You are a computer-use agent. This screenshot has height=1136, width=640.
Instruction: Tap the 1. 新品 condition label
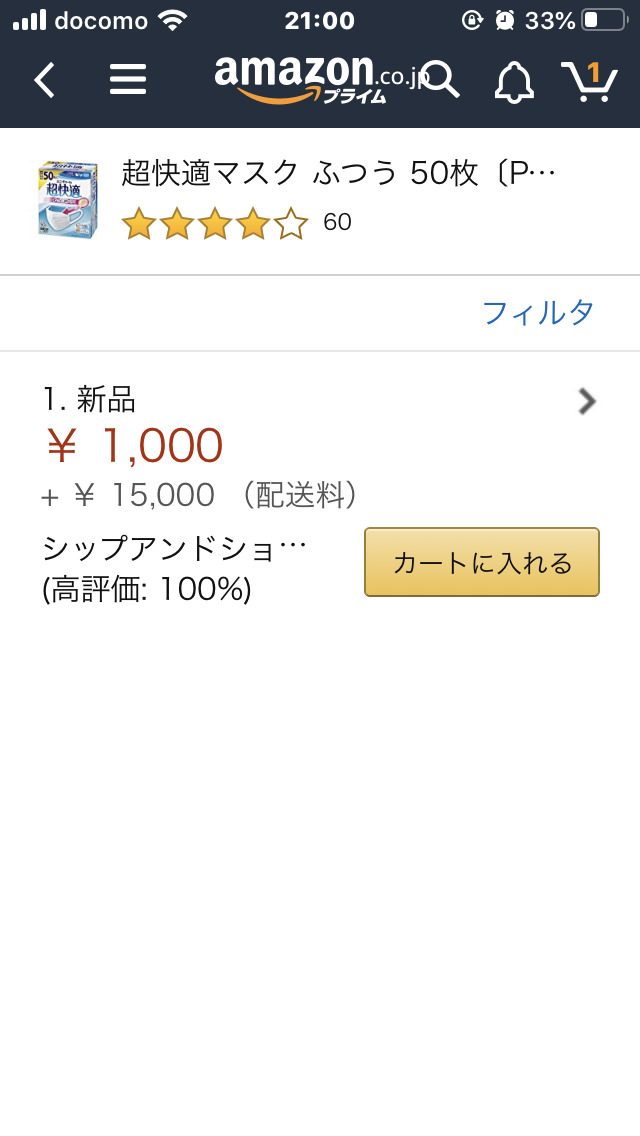click(89, 400)
